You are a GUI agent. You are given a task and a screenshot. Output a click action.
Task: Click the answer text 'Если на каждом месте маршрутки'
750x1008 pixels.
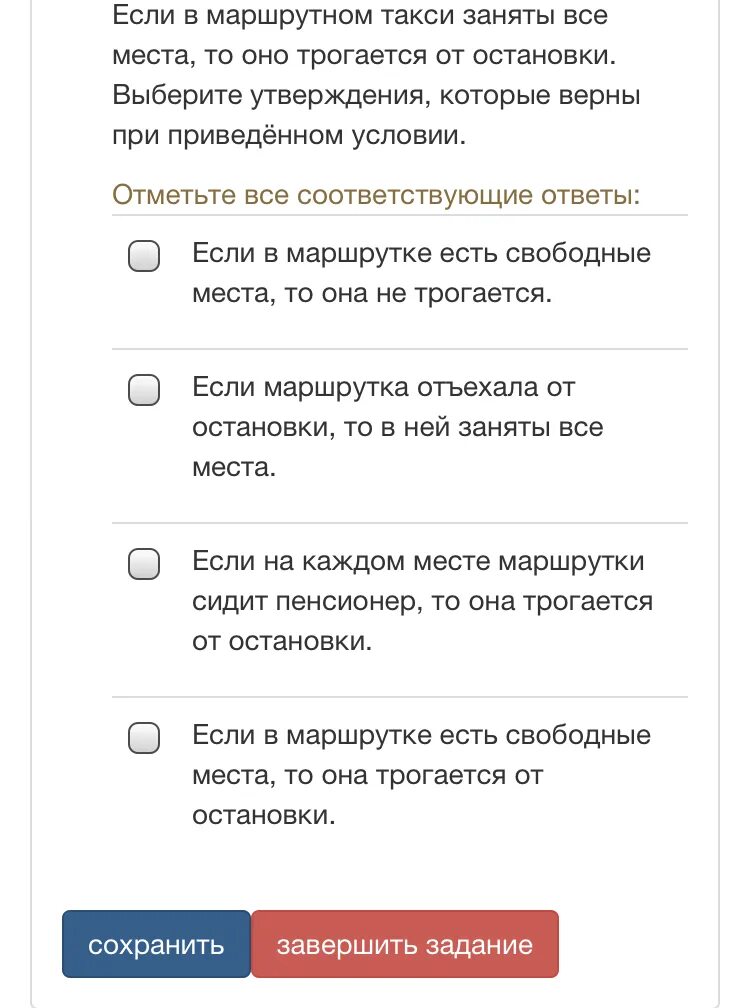(x=418, y=561)
